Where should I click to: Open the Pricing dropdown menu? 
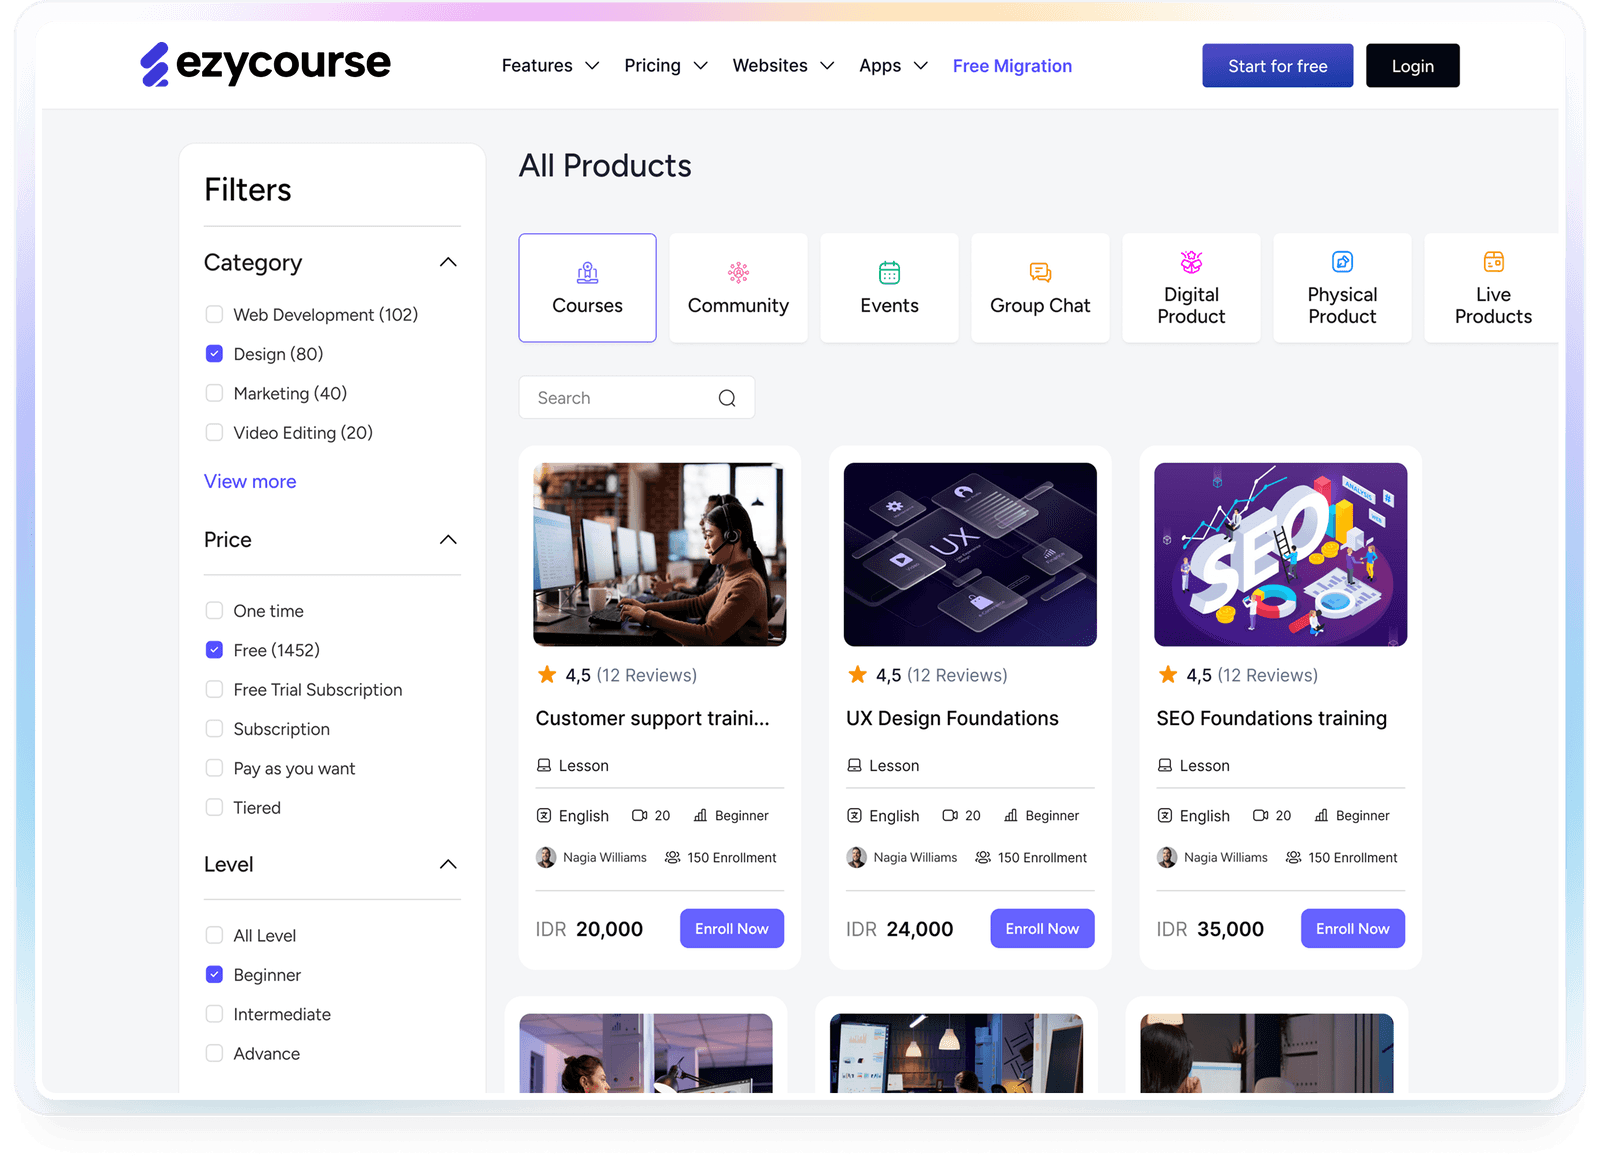point(665,65)
